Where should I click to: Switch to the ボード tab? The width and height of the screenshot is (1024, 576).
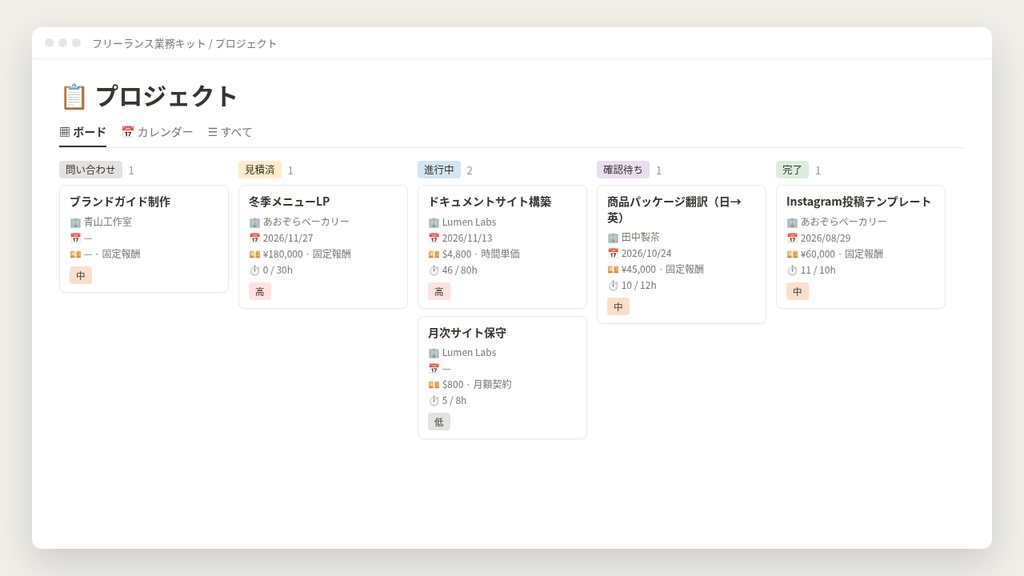82,132
